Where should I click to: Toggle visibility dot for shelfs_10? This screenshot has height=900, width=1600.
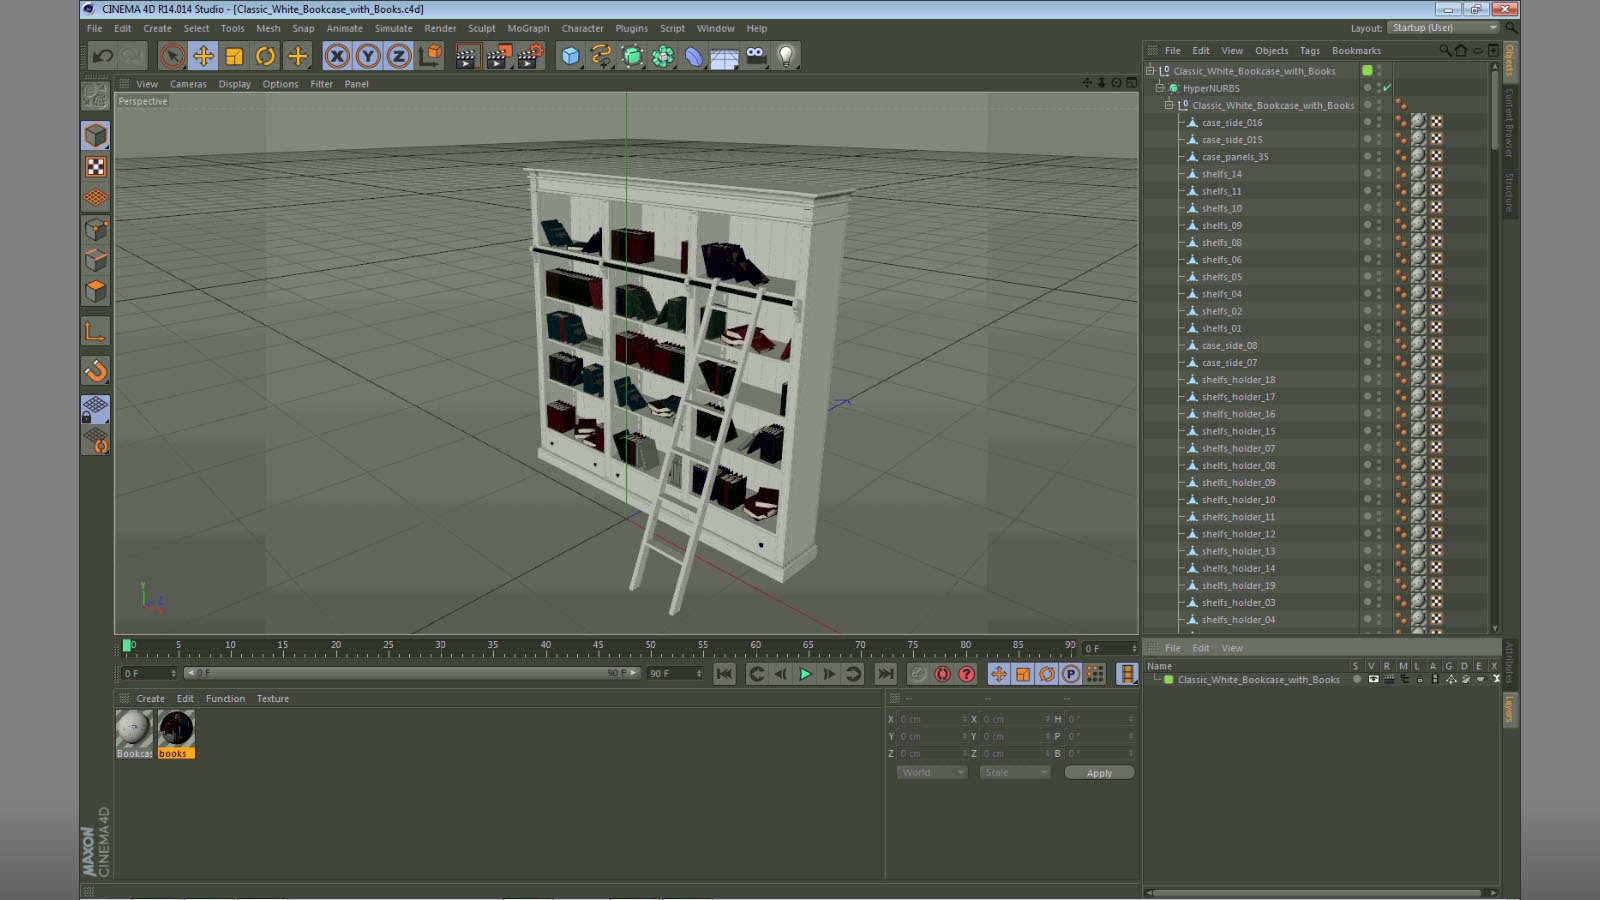coord(1367,206)
